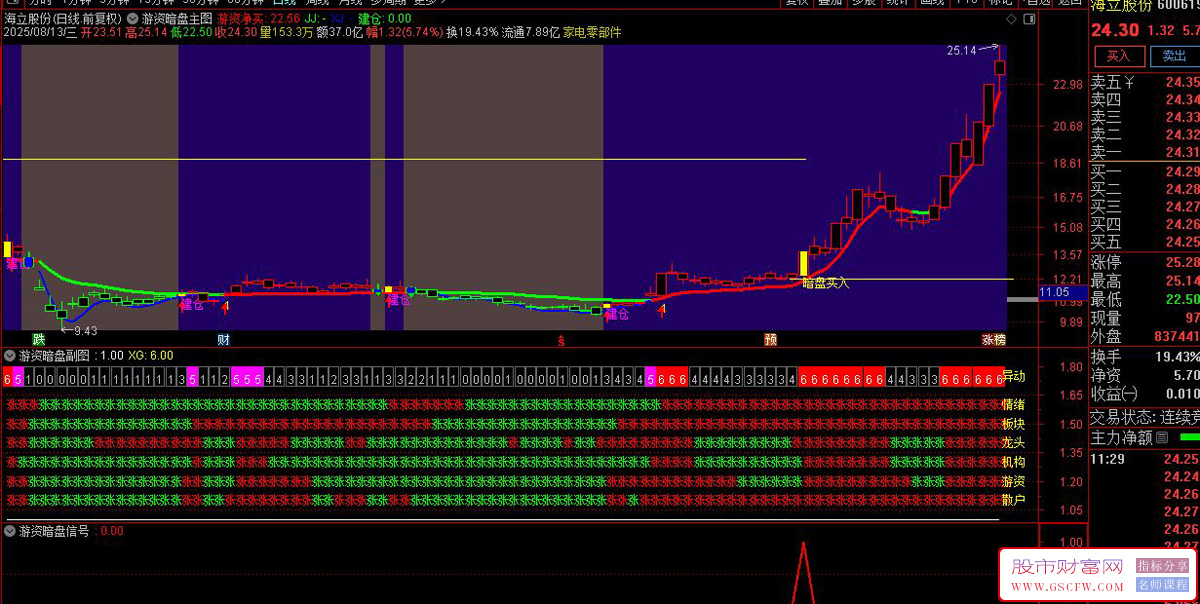Click the large 24.30 current price
Screen dimensions: 1200x604
point(1116,30)
